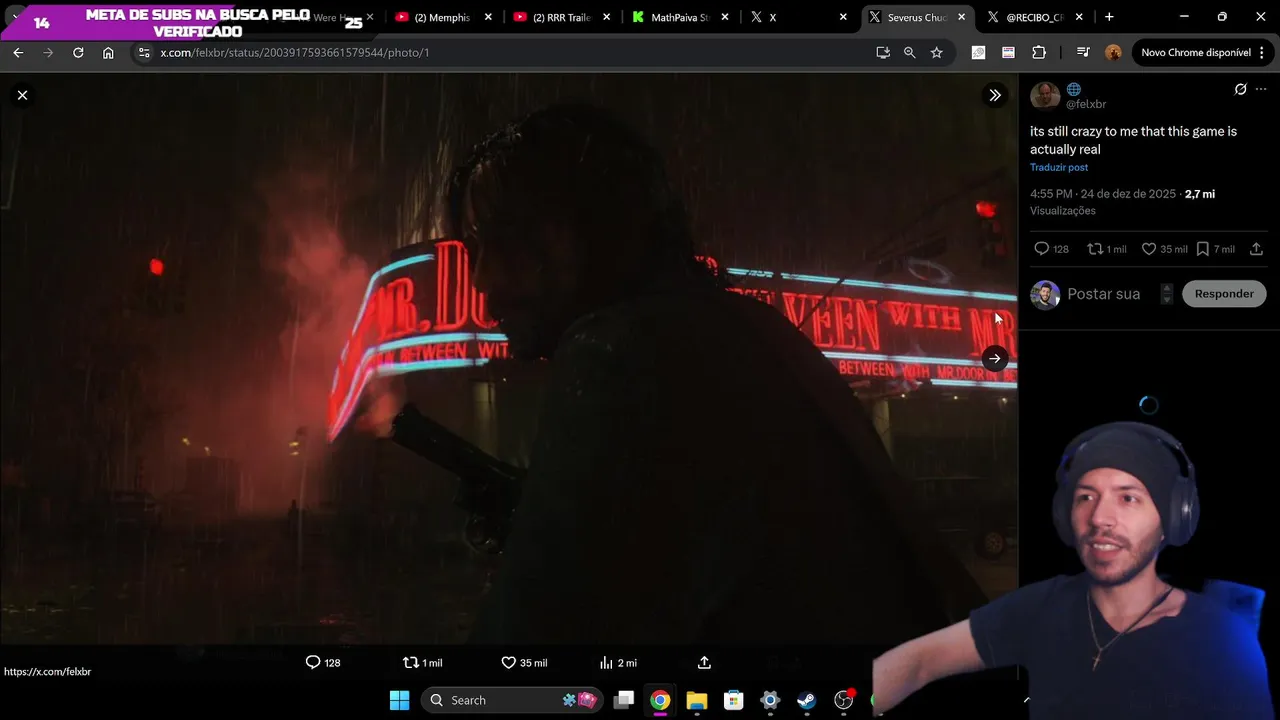Screen dimensions: 1280x720
Task: Open @felxbr profile avatar
Action: [x=1045, y=95]
